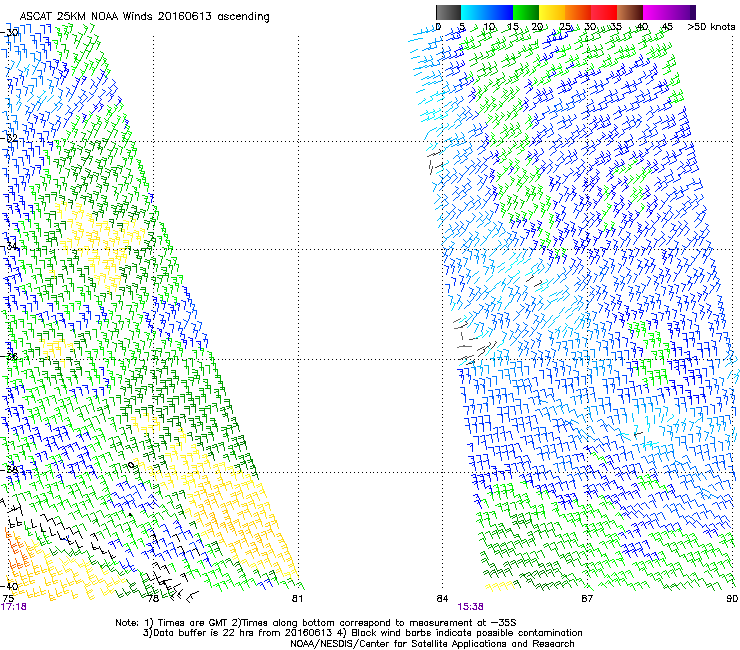Click the '90' longitude label
740x650 pixels.
coord(732,599)
